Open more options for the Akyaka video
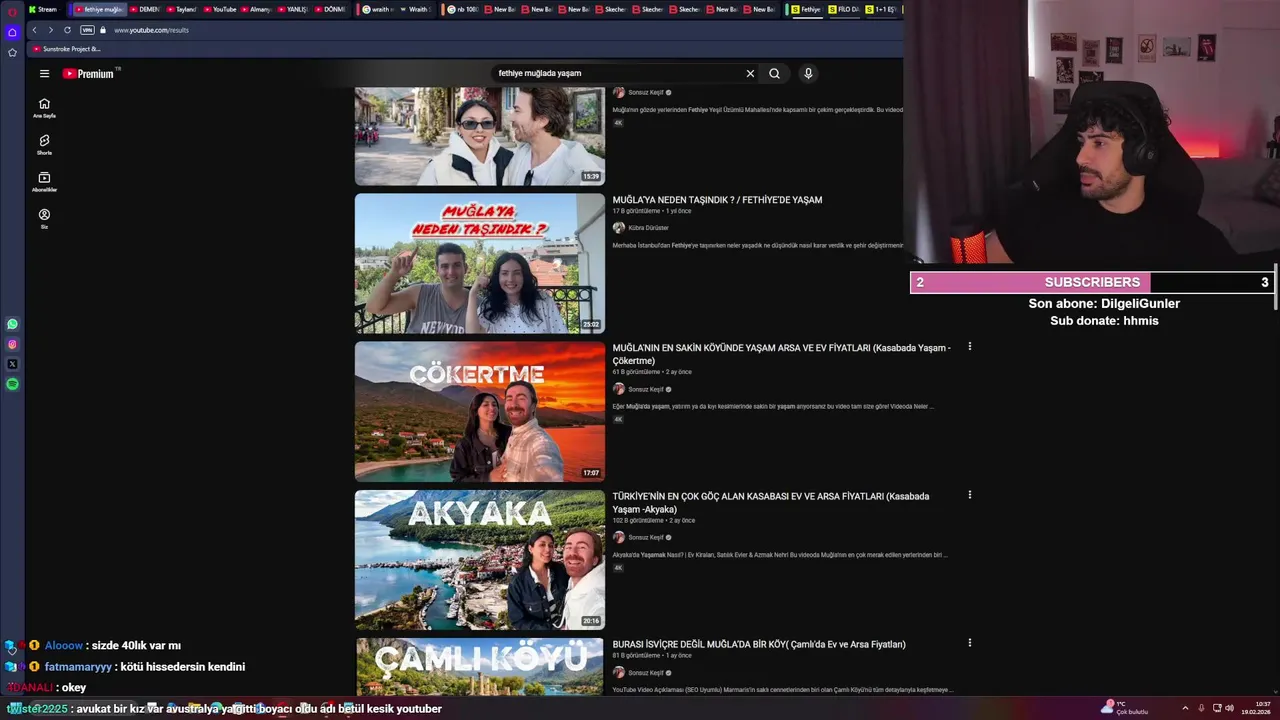The height and width of the screenshot is (720, 1280). pyautogui.click(x=969, y=495)
